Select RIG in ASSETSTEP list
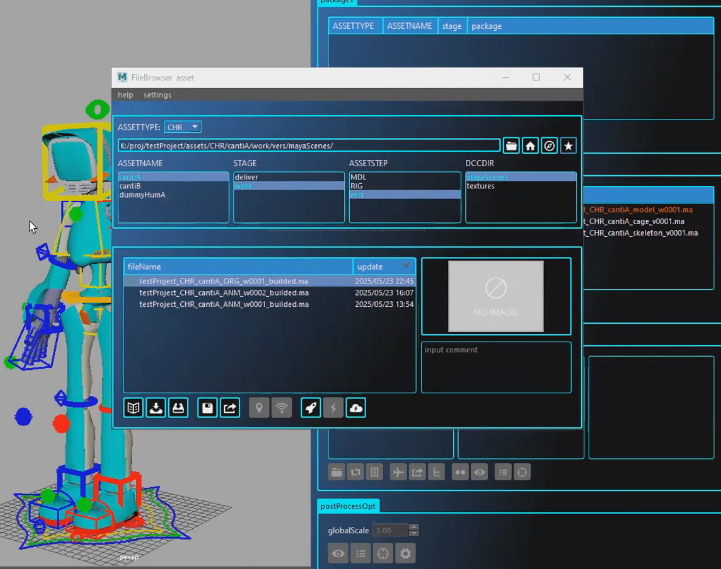 [405, 186]
